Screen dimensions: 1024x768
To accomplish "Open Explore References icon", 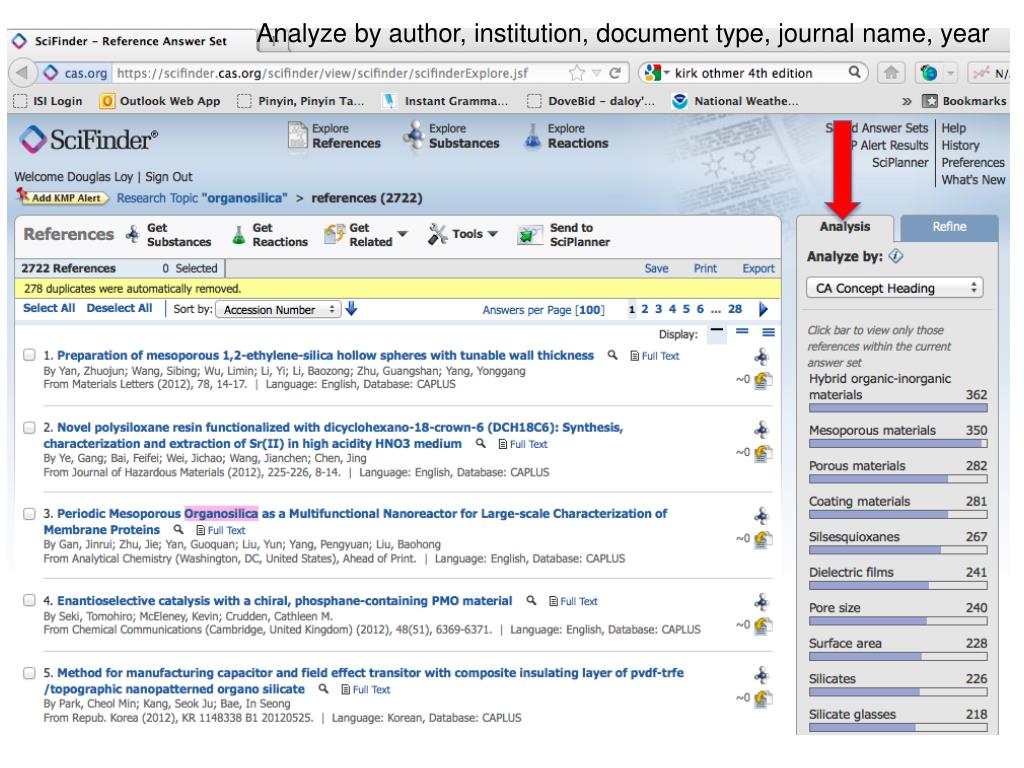I will point(297,136).
